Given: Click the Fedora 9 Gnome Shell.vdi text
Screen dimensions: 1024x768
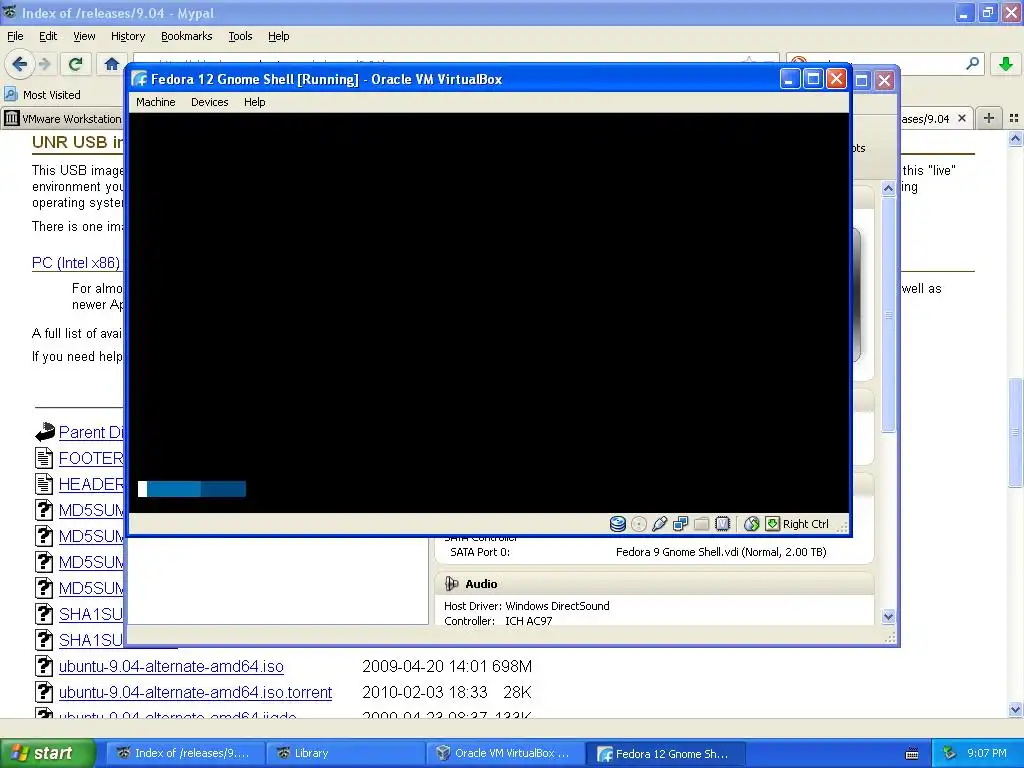Looking at the screenshot, I should click(x=721, y=552).
